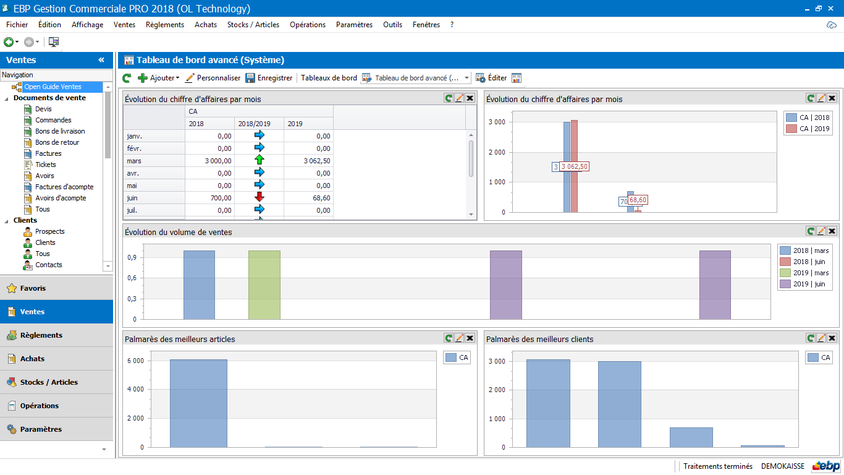Open the Ventes menu

(x=124, y=25)
